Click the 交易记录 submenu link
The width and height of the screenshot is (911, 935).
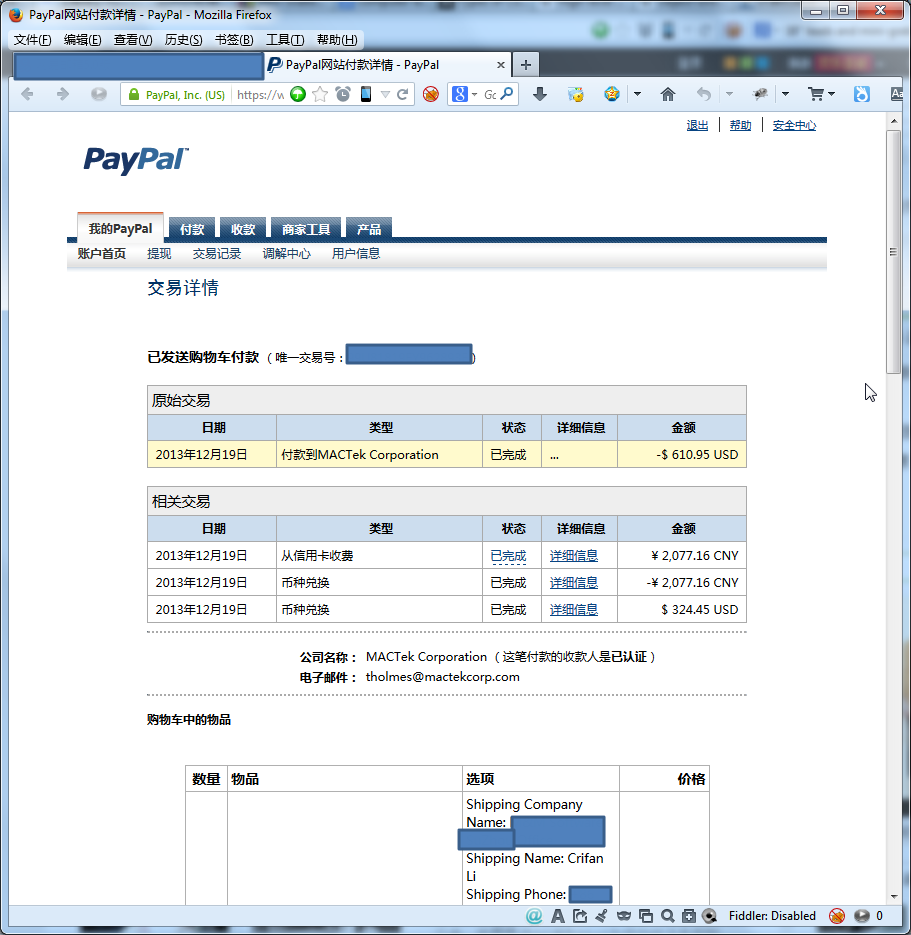click(x=217, y=254)
